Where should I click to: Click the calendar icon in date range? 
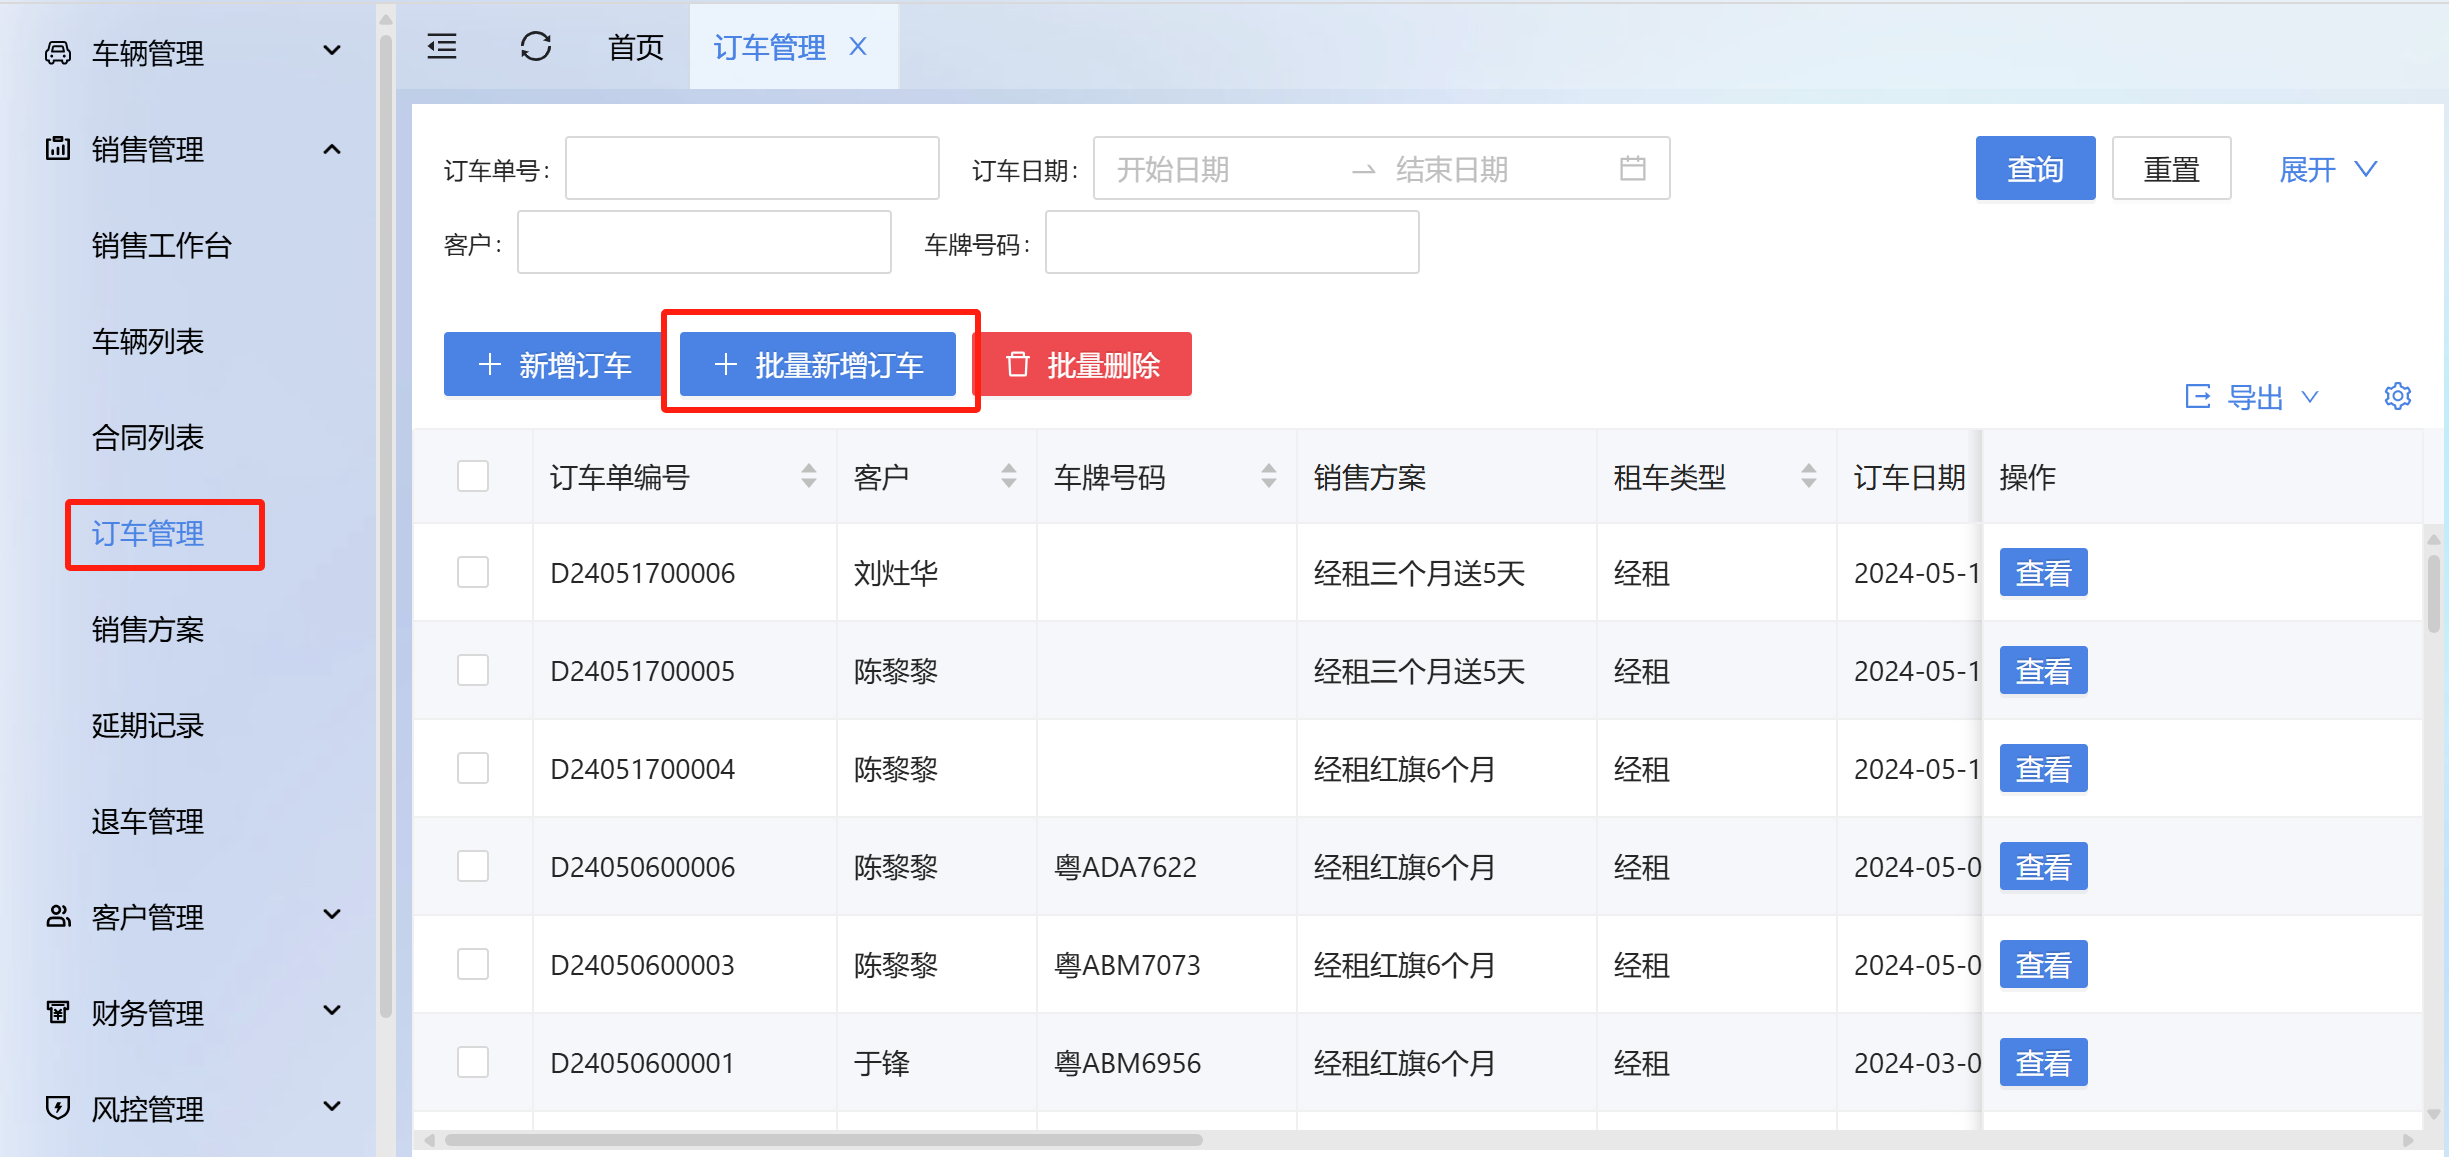1632,168
